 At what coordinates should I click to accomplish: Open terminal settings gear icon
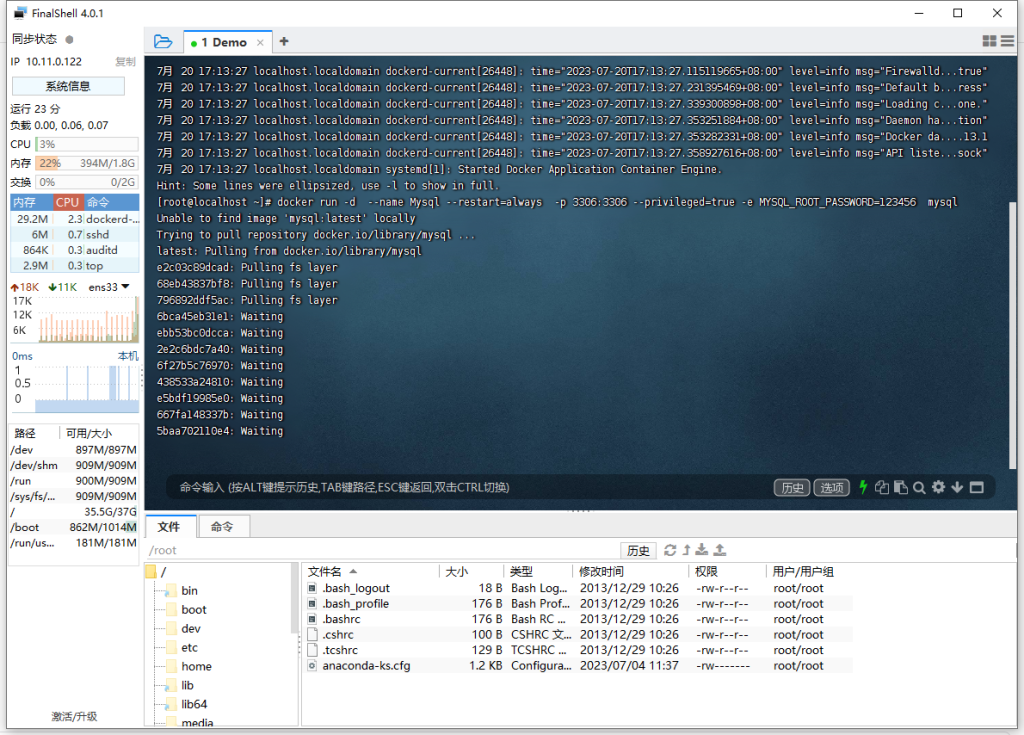tap(938, 487)
